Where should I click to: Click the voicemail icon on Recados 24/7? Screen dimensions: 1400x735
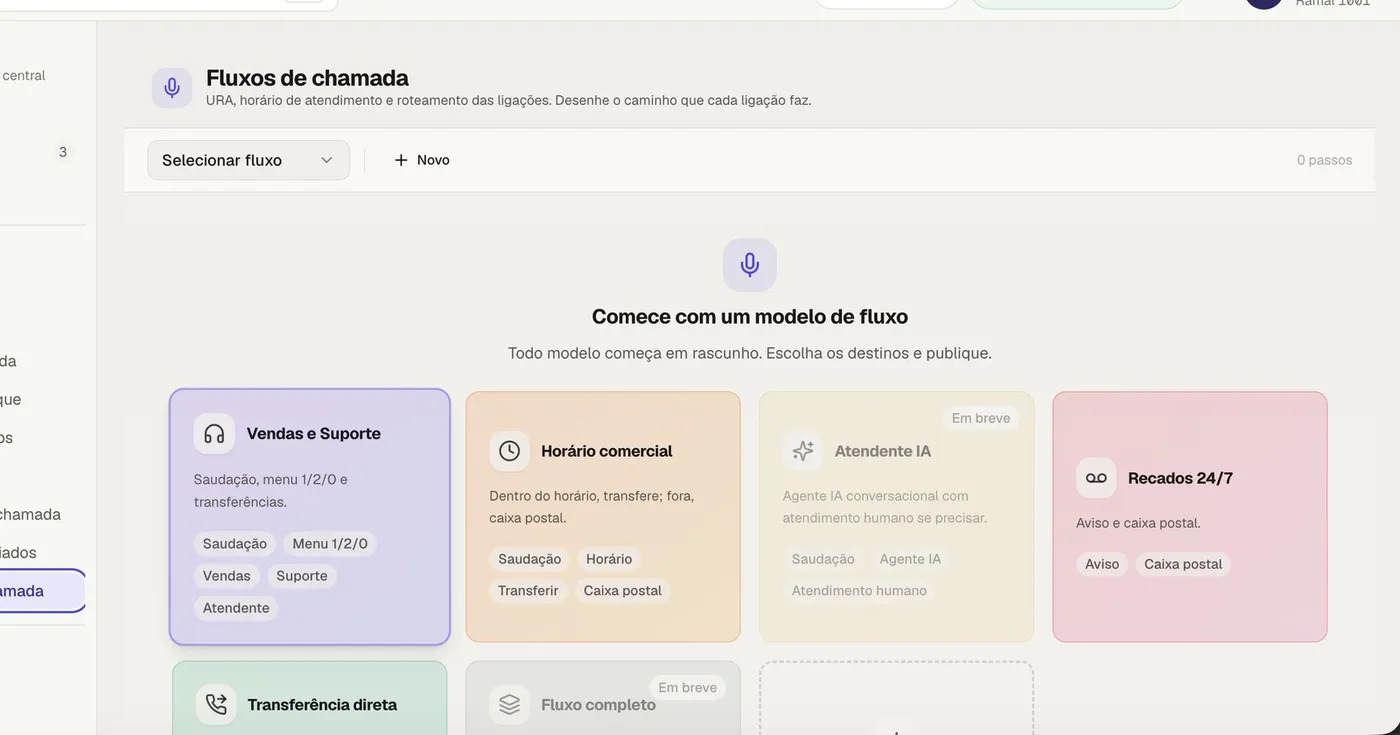tap(1096, 478)
